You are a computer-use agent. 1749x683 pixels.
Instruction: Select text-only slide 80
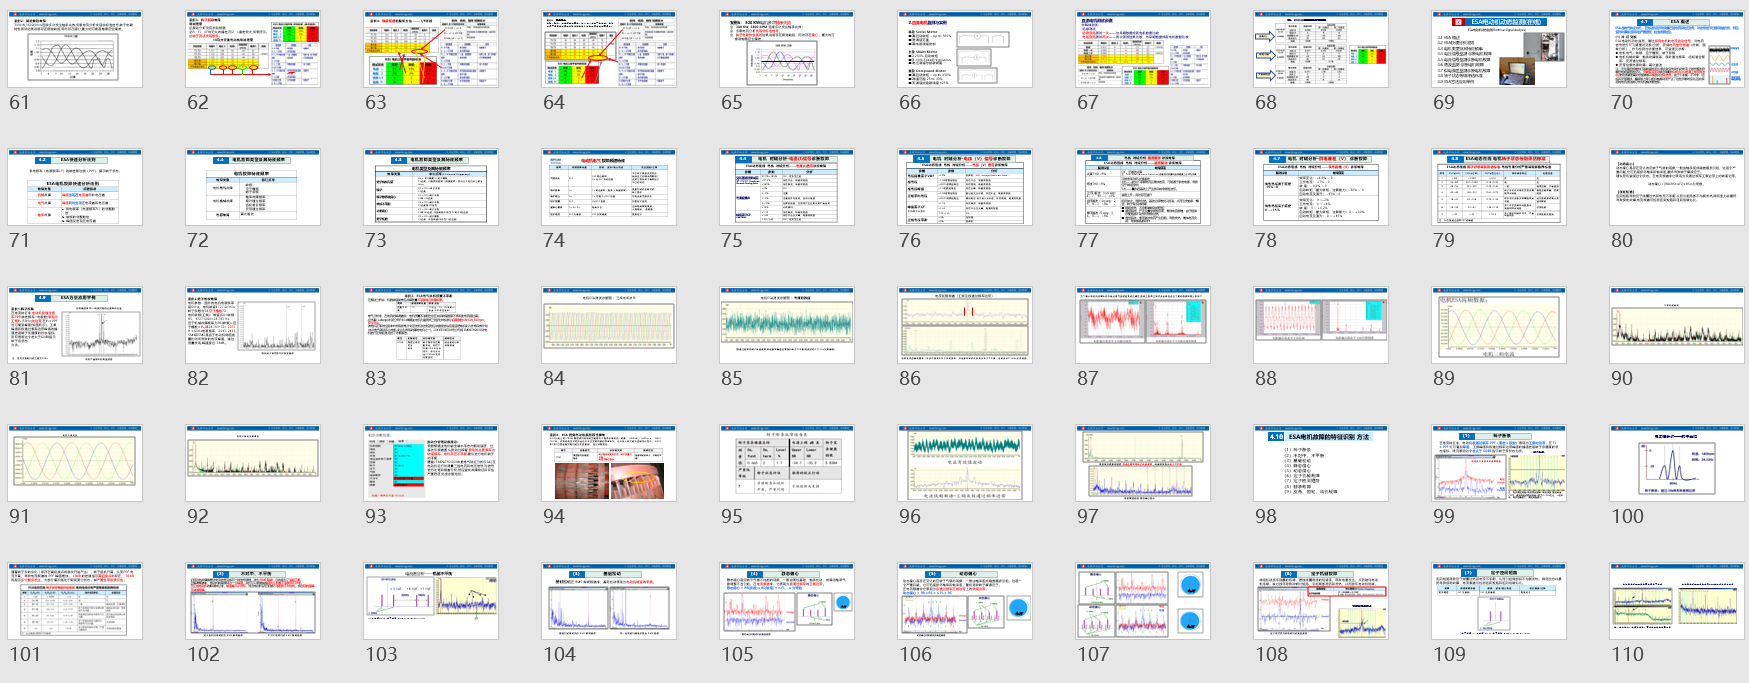(x=1677, y=187)
